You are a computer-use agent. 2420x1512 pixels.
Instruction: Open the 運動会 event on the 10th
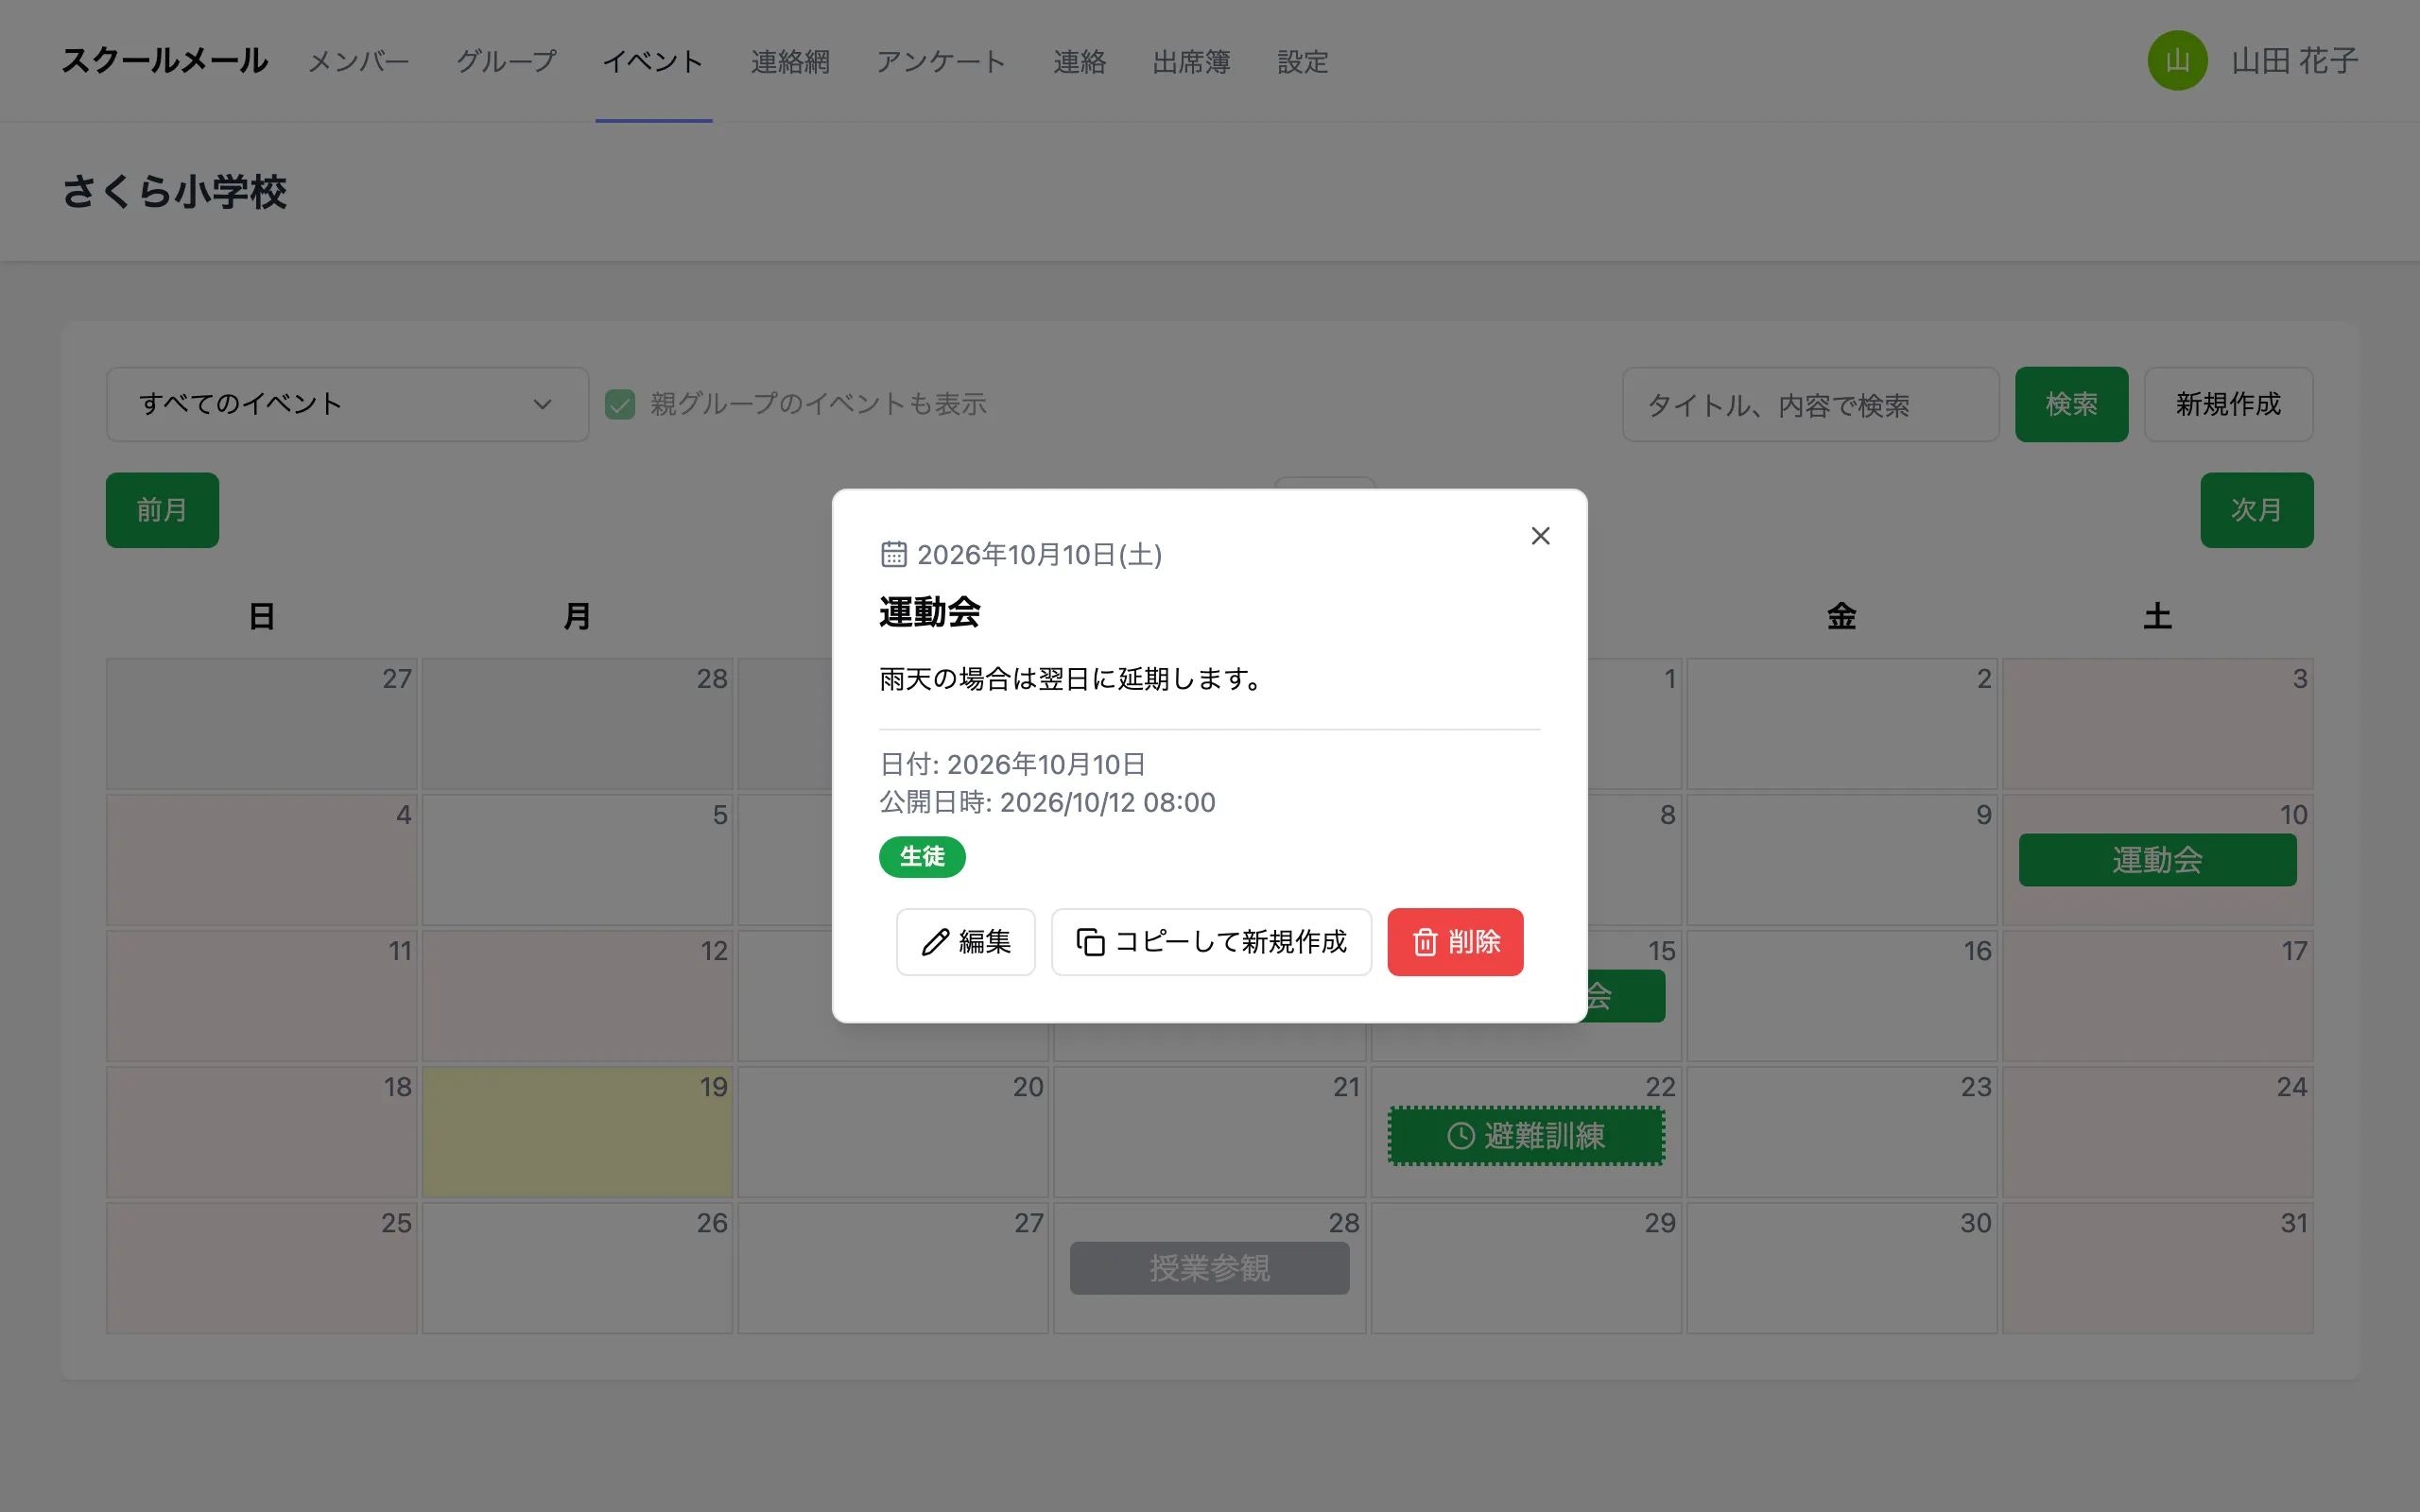click(2157, 860)
